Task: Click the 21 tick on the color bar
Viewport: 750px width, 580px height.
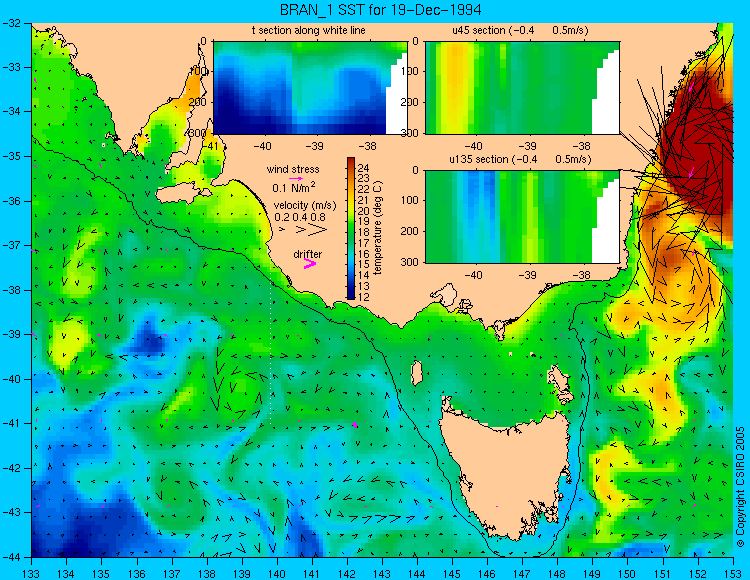Action: [x=364, y=200]
